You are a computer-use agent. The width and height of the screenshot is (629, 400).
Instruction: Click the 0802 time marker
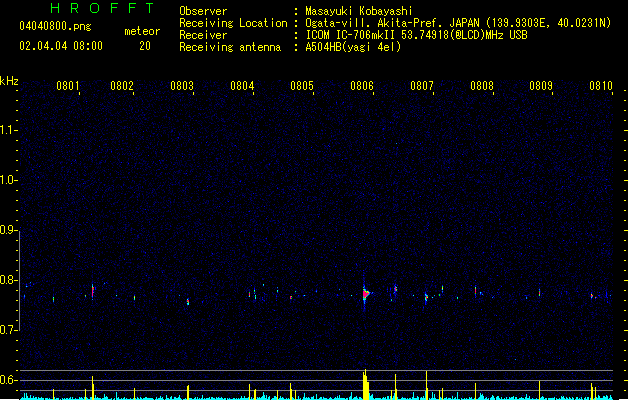(122, 86)
